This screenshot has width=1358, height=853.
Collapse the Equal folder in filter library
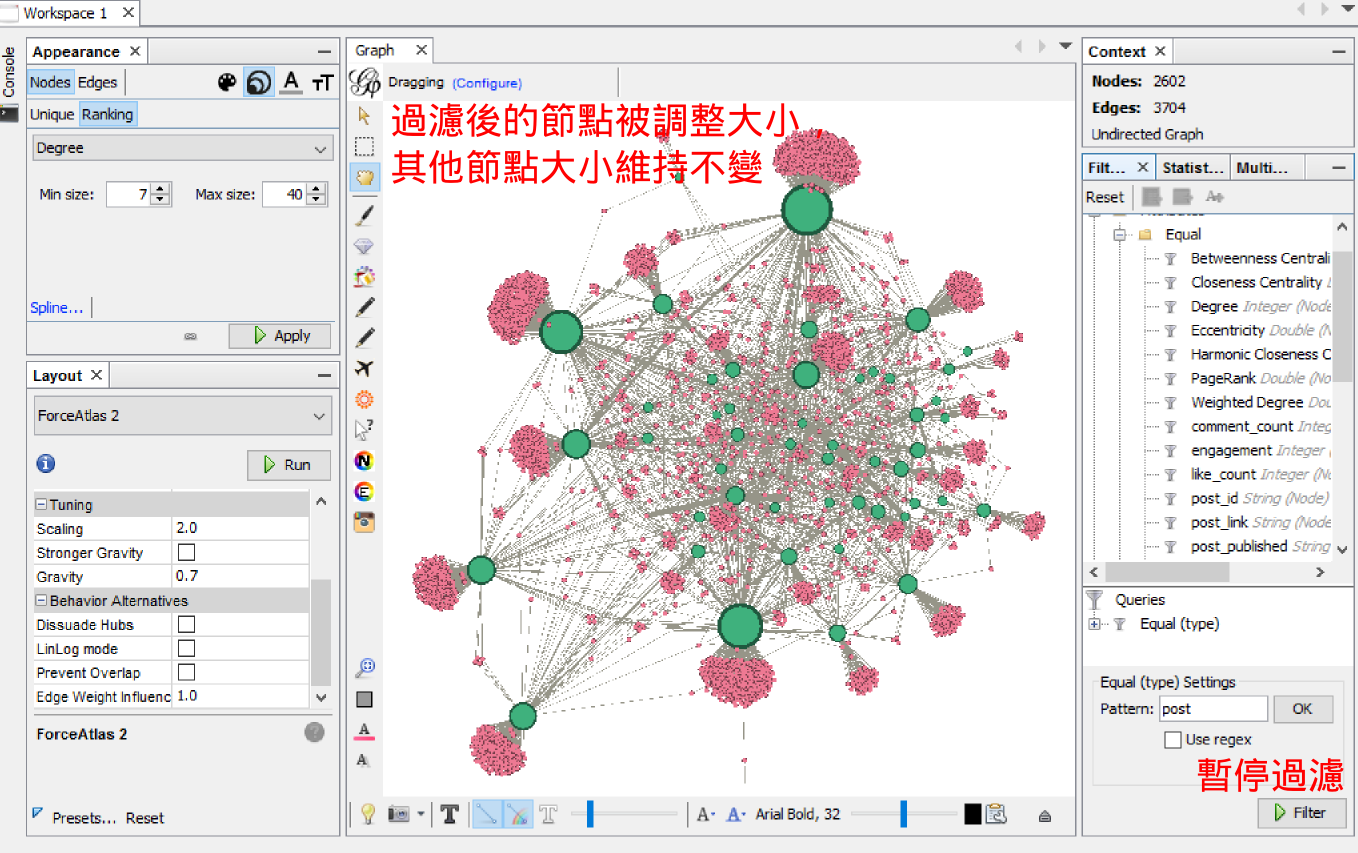coord(1119,234)
